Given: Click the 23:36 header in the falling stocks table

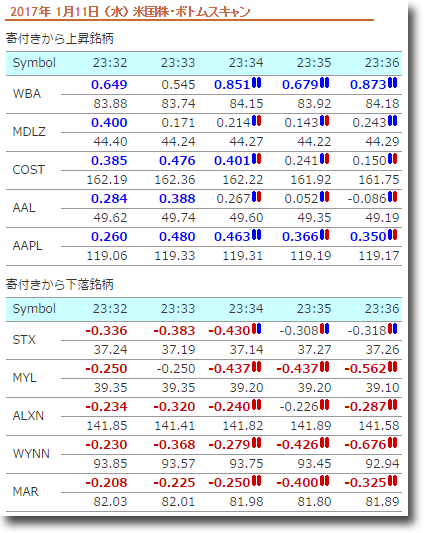Looking at the screenshot, I should pyautogui.click(x=382, y=309).
